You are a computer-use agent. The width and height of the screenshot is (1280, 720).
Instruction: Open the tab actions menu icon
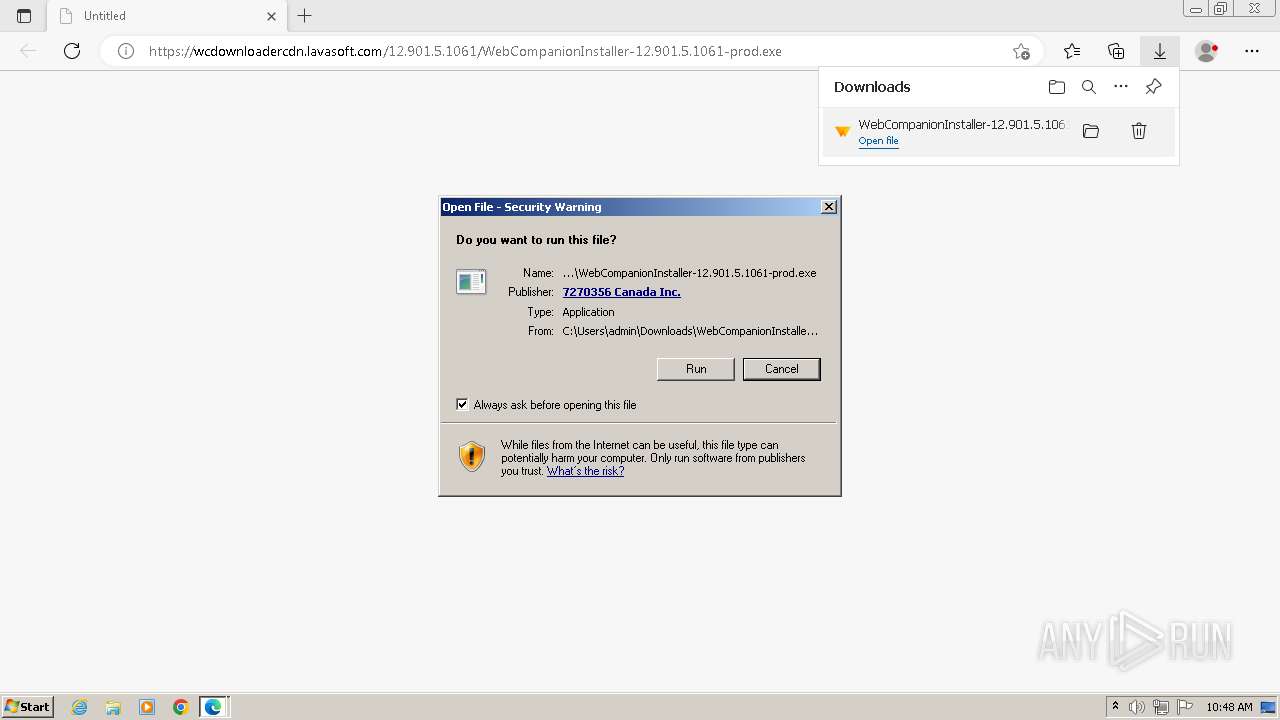[x=24, y=16]
